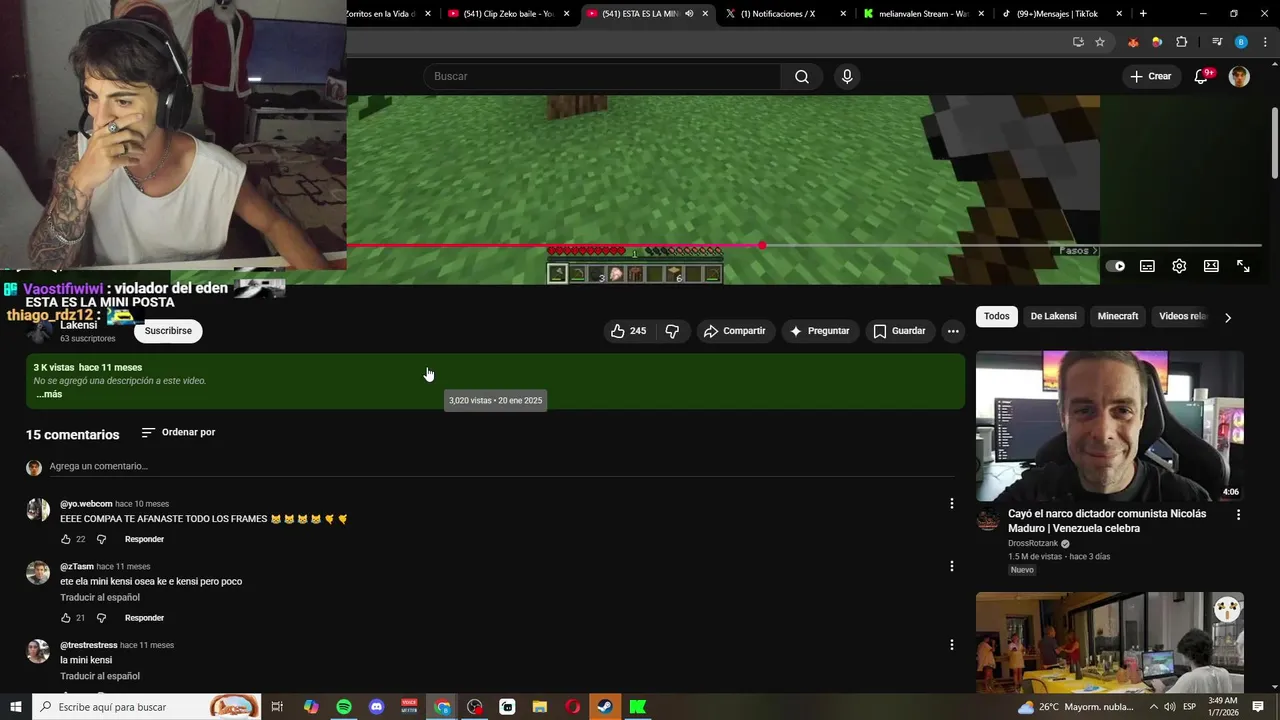Open options for the Nicolás Maduro video
Screen dimensions: 1280x720
click(1238, 515)
